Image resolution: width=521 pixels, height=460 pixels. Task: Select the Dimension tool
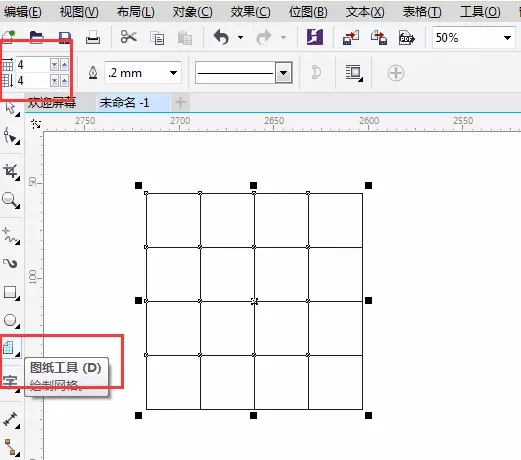tap(11, 419)
